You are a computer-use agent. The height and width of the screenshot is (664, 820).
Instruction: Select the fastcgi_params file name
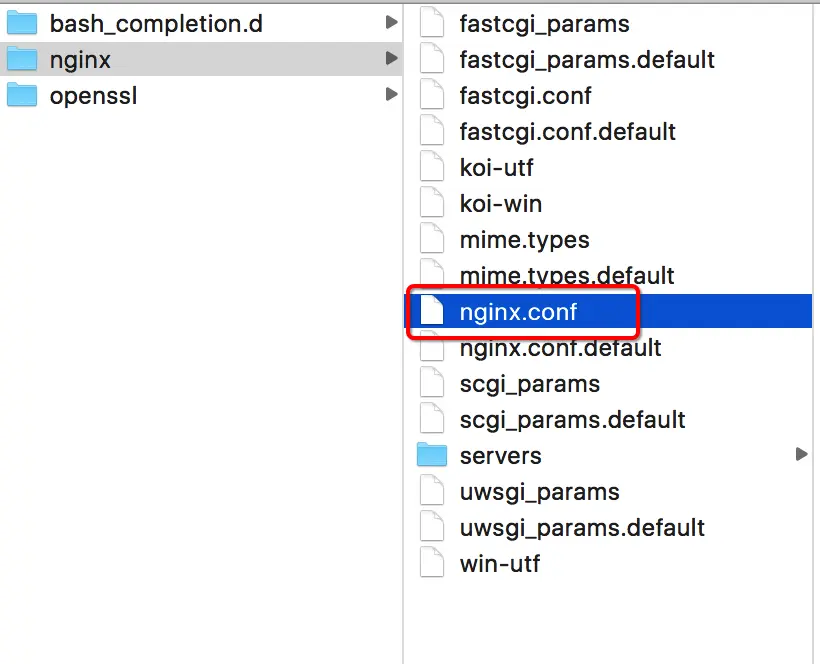[544, 25]
